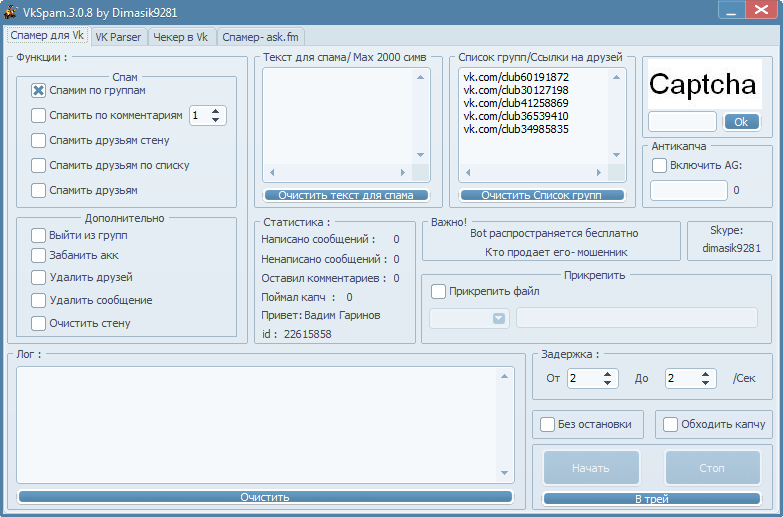
Task: Open the Спамер- ask.fm tab
Action: (261, 37)
